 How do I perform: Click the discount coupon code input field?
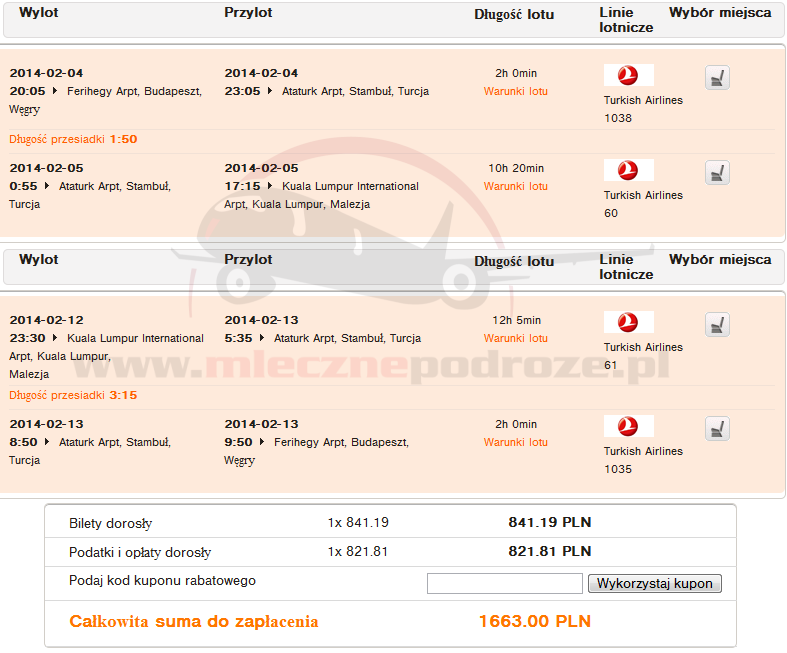click(504, 583)
